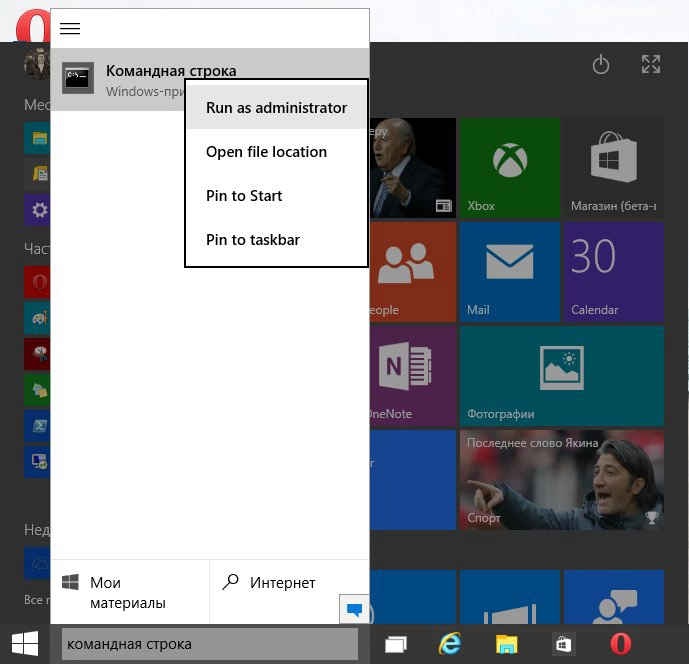Click the Task View taskbar icon
This screenshot has height=664, width=689.
396,644
